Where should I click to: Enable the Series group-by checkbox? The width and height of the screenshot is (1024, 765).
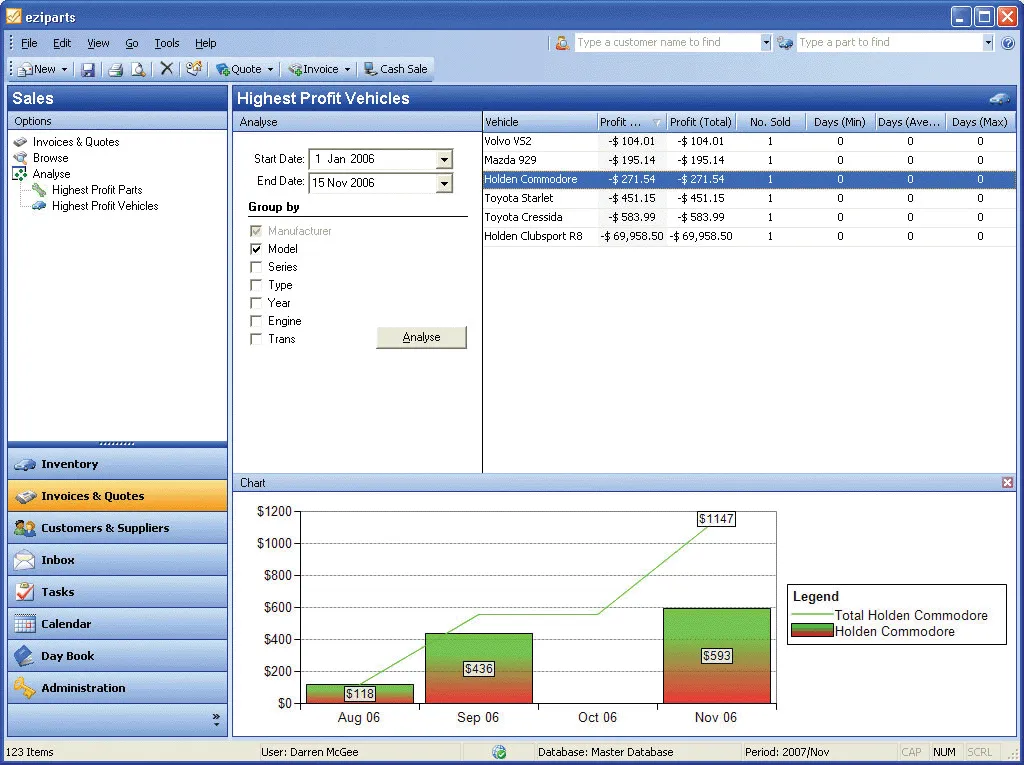point(256,267)
